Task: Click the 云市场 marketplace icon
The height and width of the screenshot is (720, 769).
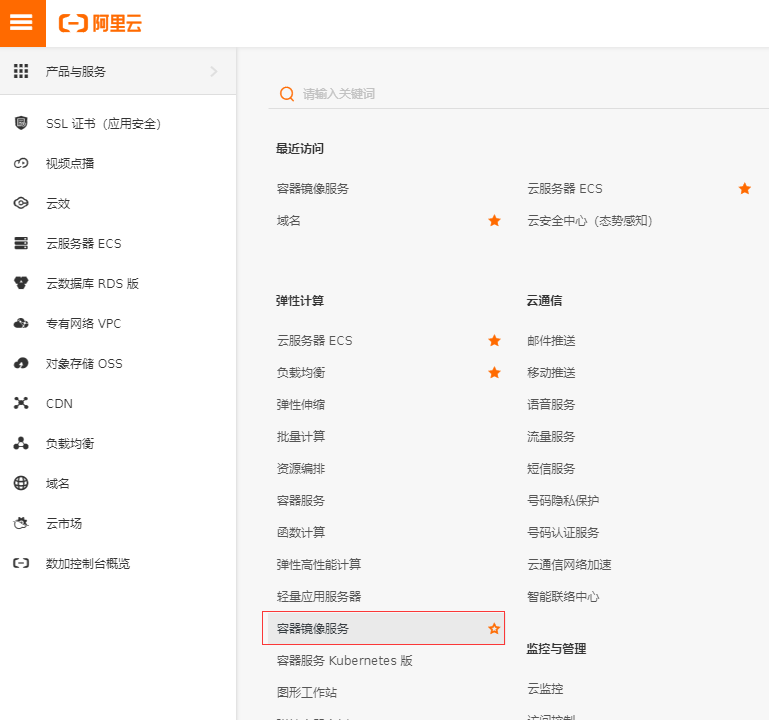Action: point(21,523)
